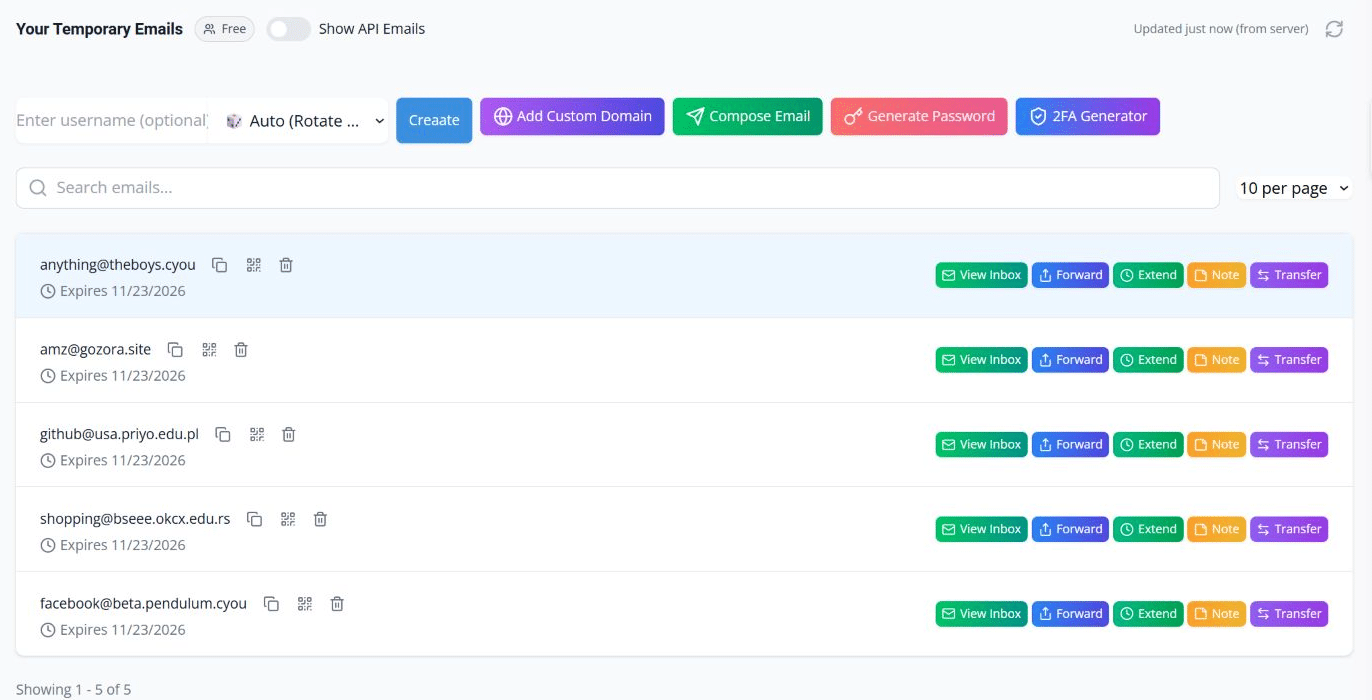Click Add Custom Domain button
1372x700 pixels.
point(572,116)
